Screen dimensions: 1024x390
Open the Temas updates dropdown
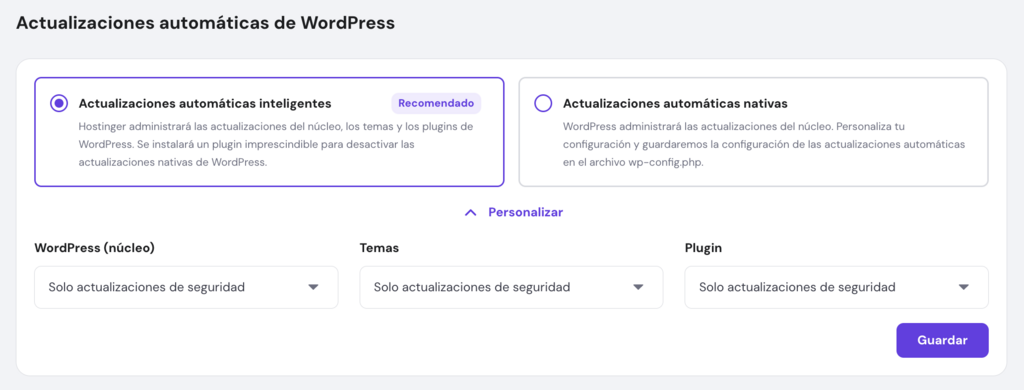point(511,287)
